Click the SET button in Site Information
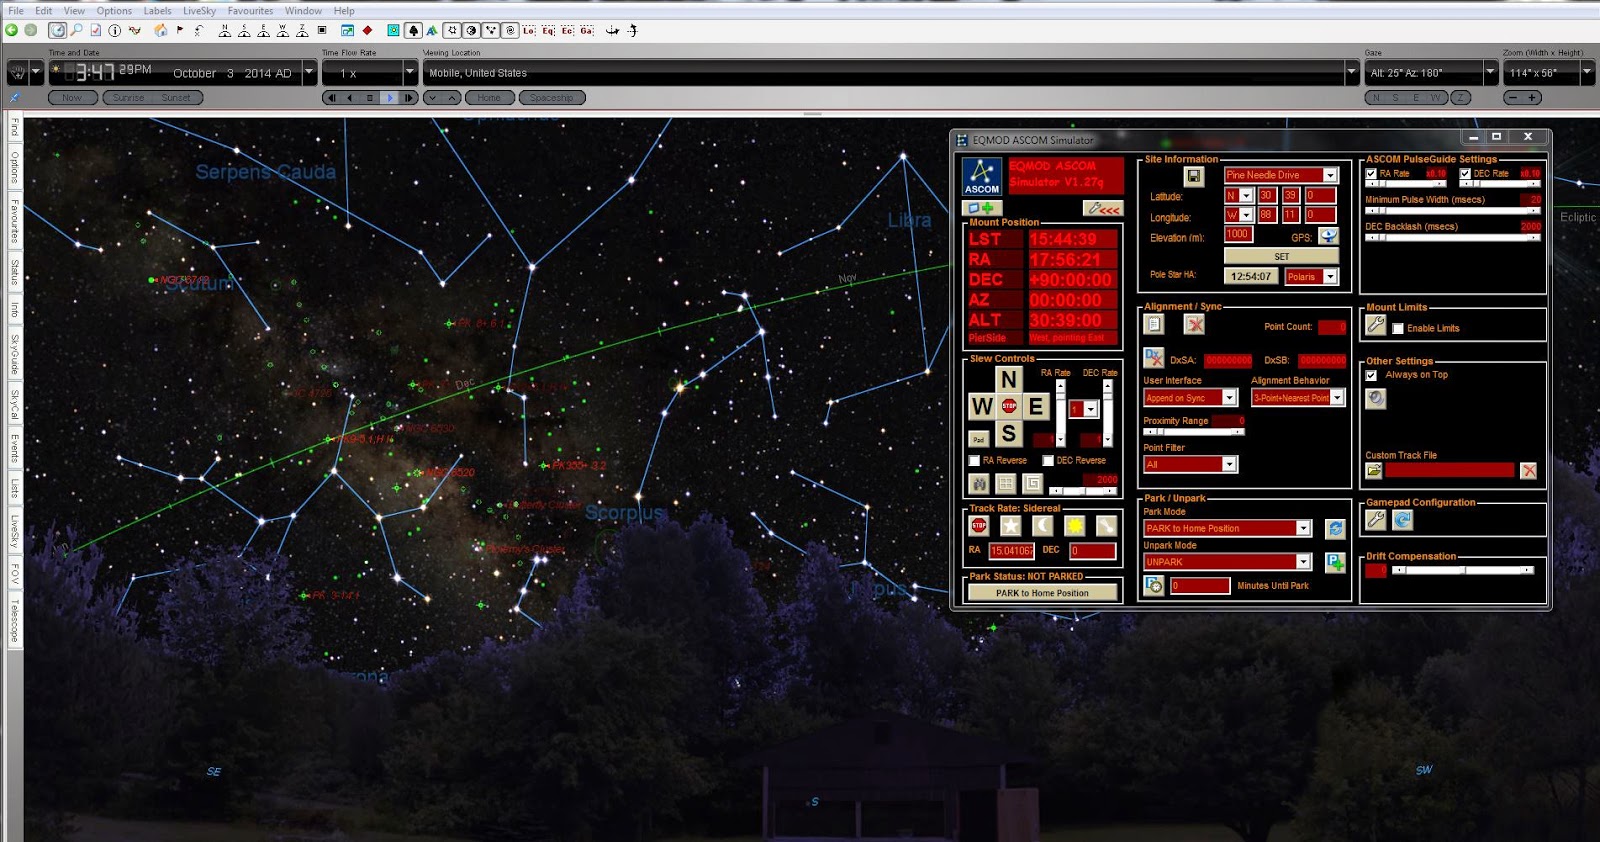Viewport: 1600px width, 842px height. (1281, 256)
